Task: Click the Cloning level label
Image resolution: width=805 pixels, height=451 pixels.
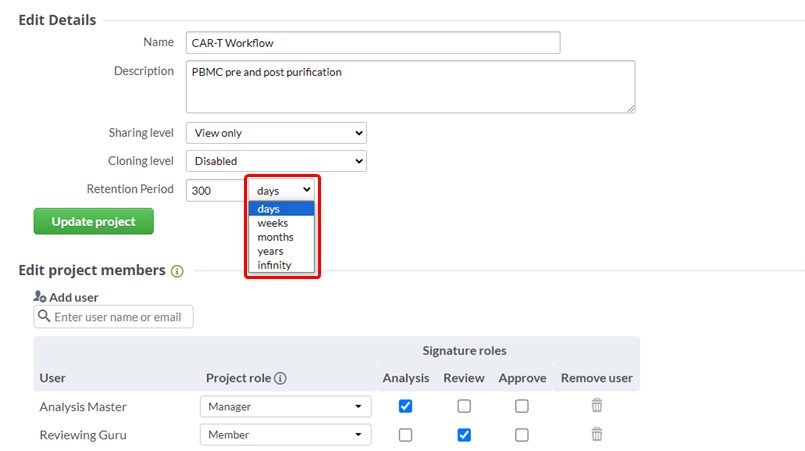Action: [x=141, y=161]
